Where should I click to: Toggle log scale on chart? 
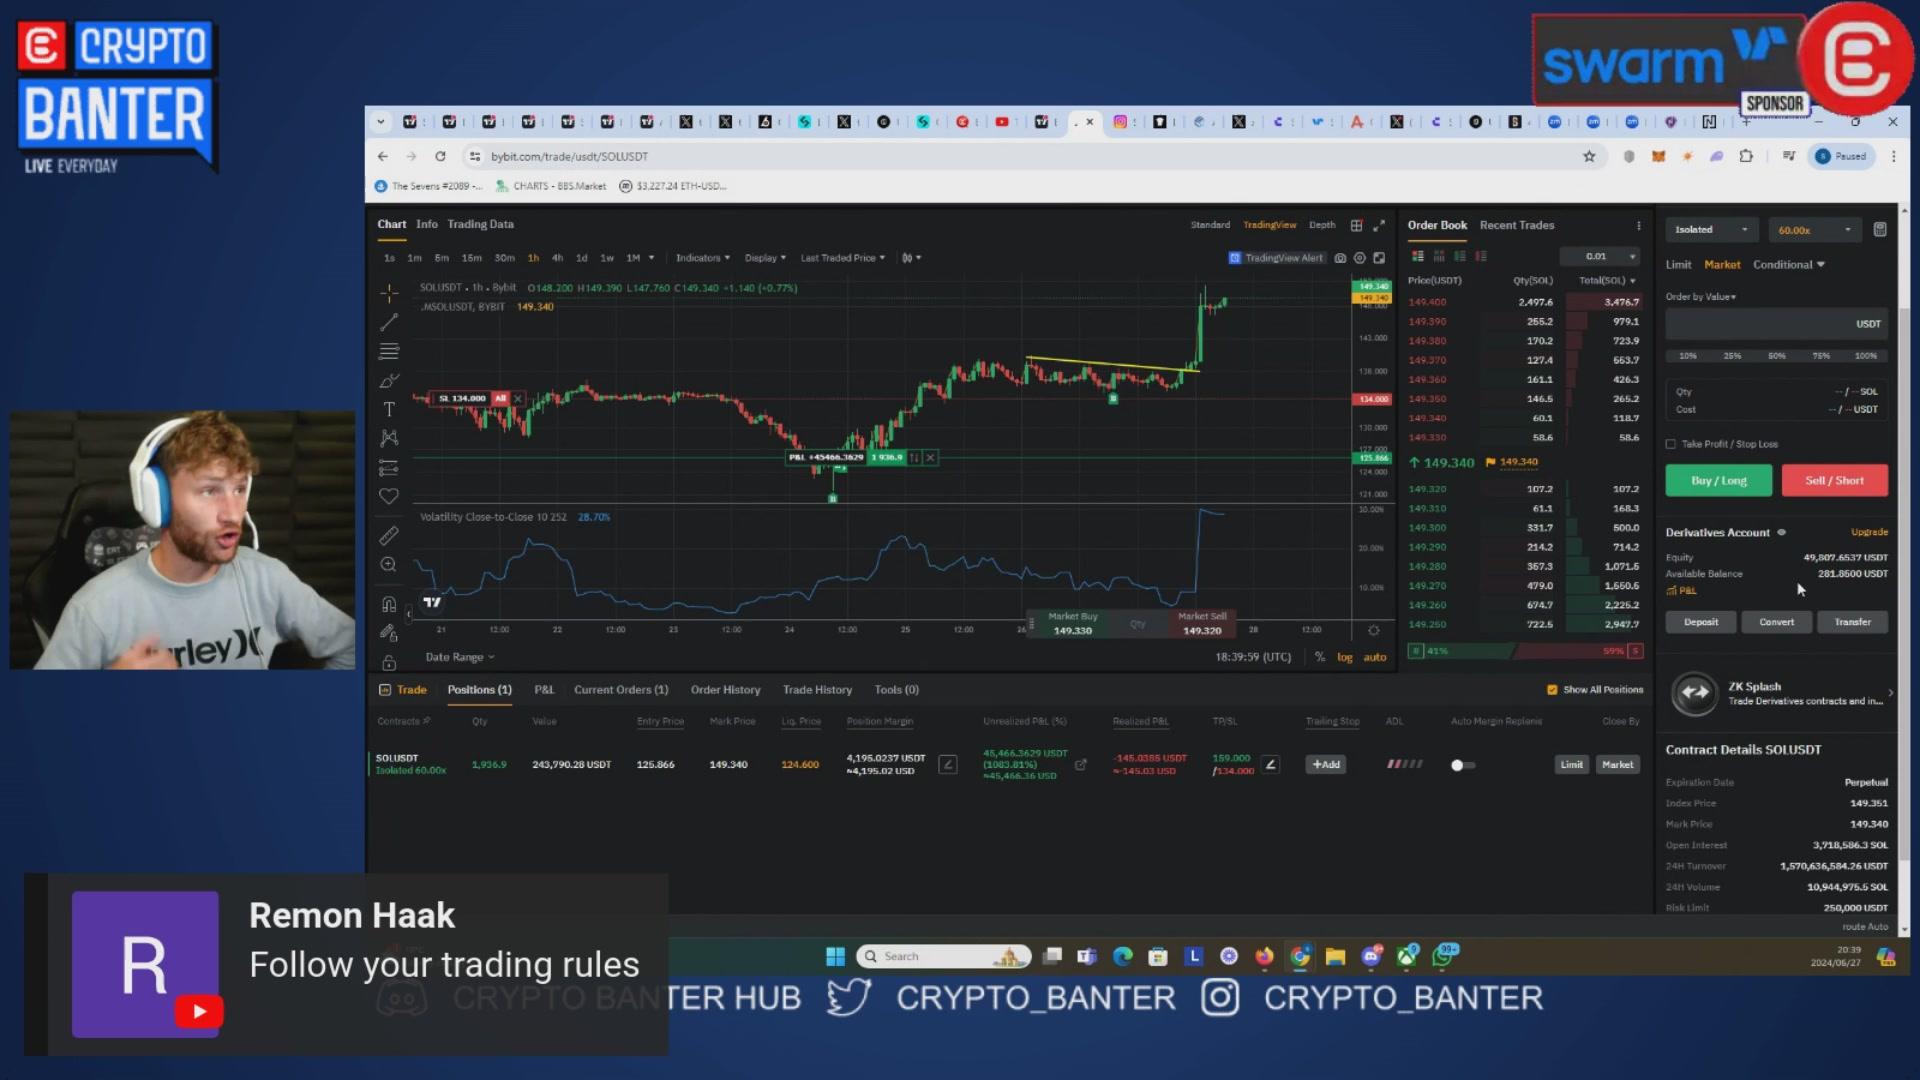(x=1345, y=657)
